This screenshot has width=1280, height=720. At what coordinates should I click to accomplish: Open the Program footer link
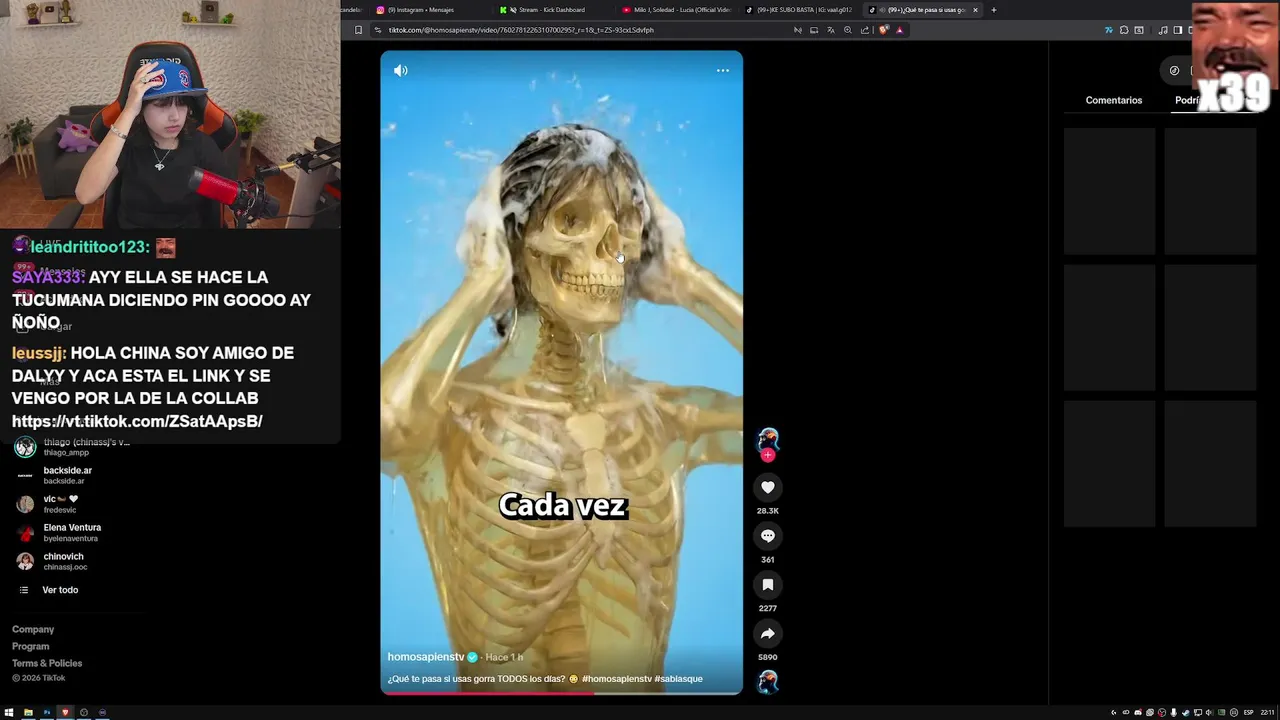coord(30,646)
